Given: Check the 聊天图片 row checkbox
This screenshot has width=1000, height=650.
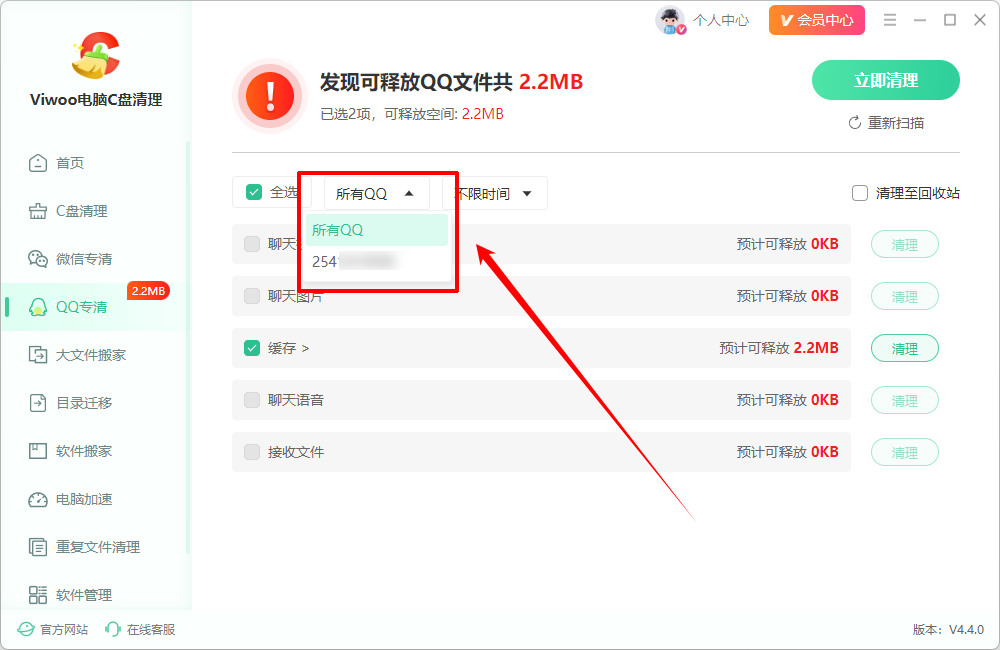Looking at the screenshot, I should tap(252, 296).
